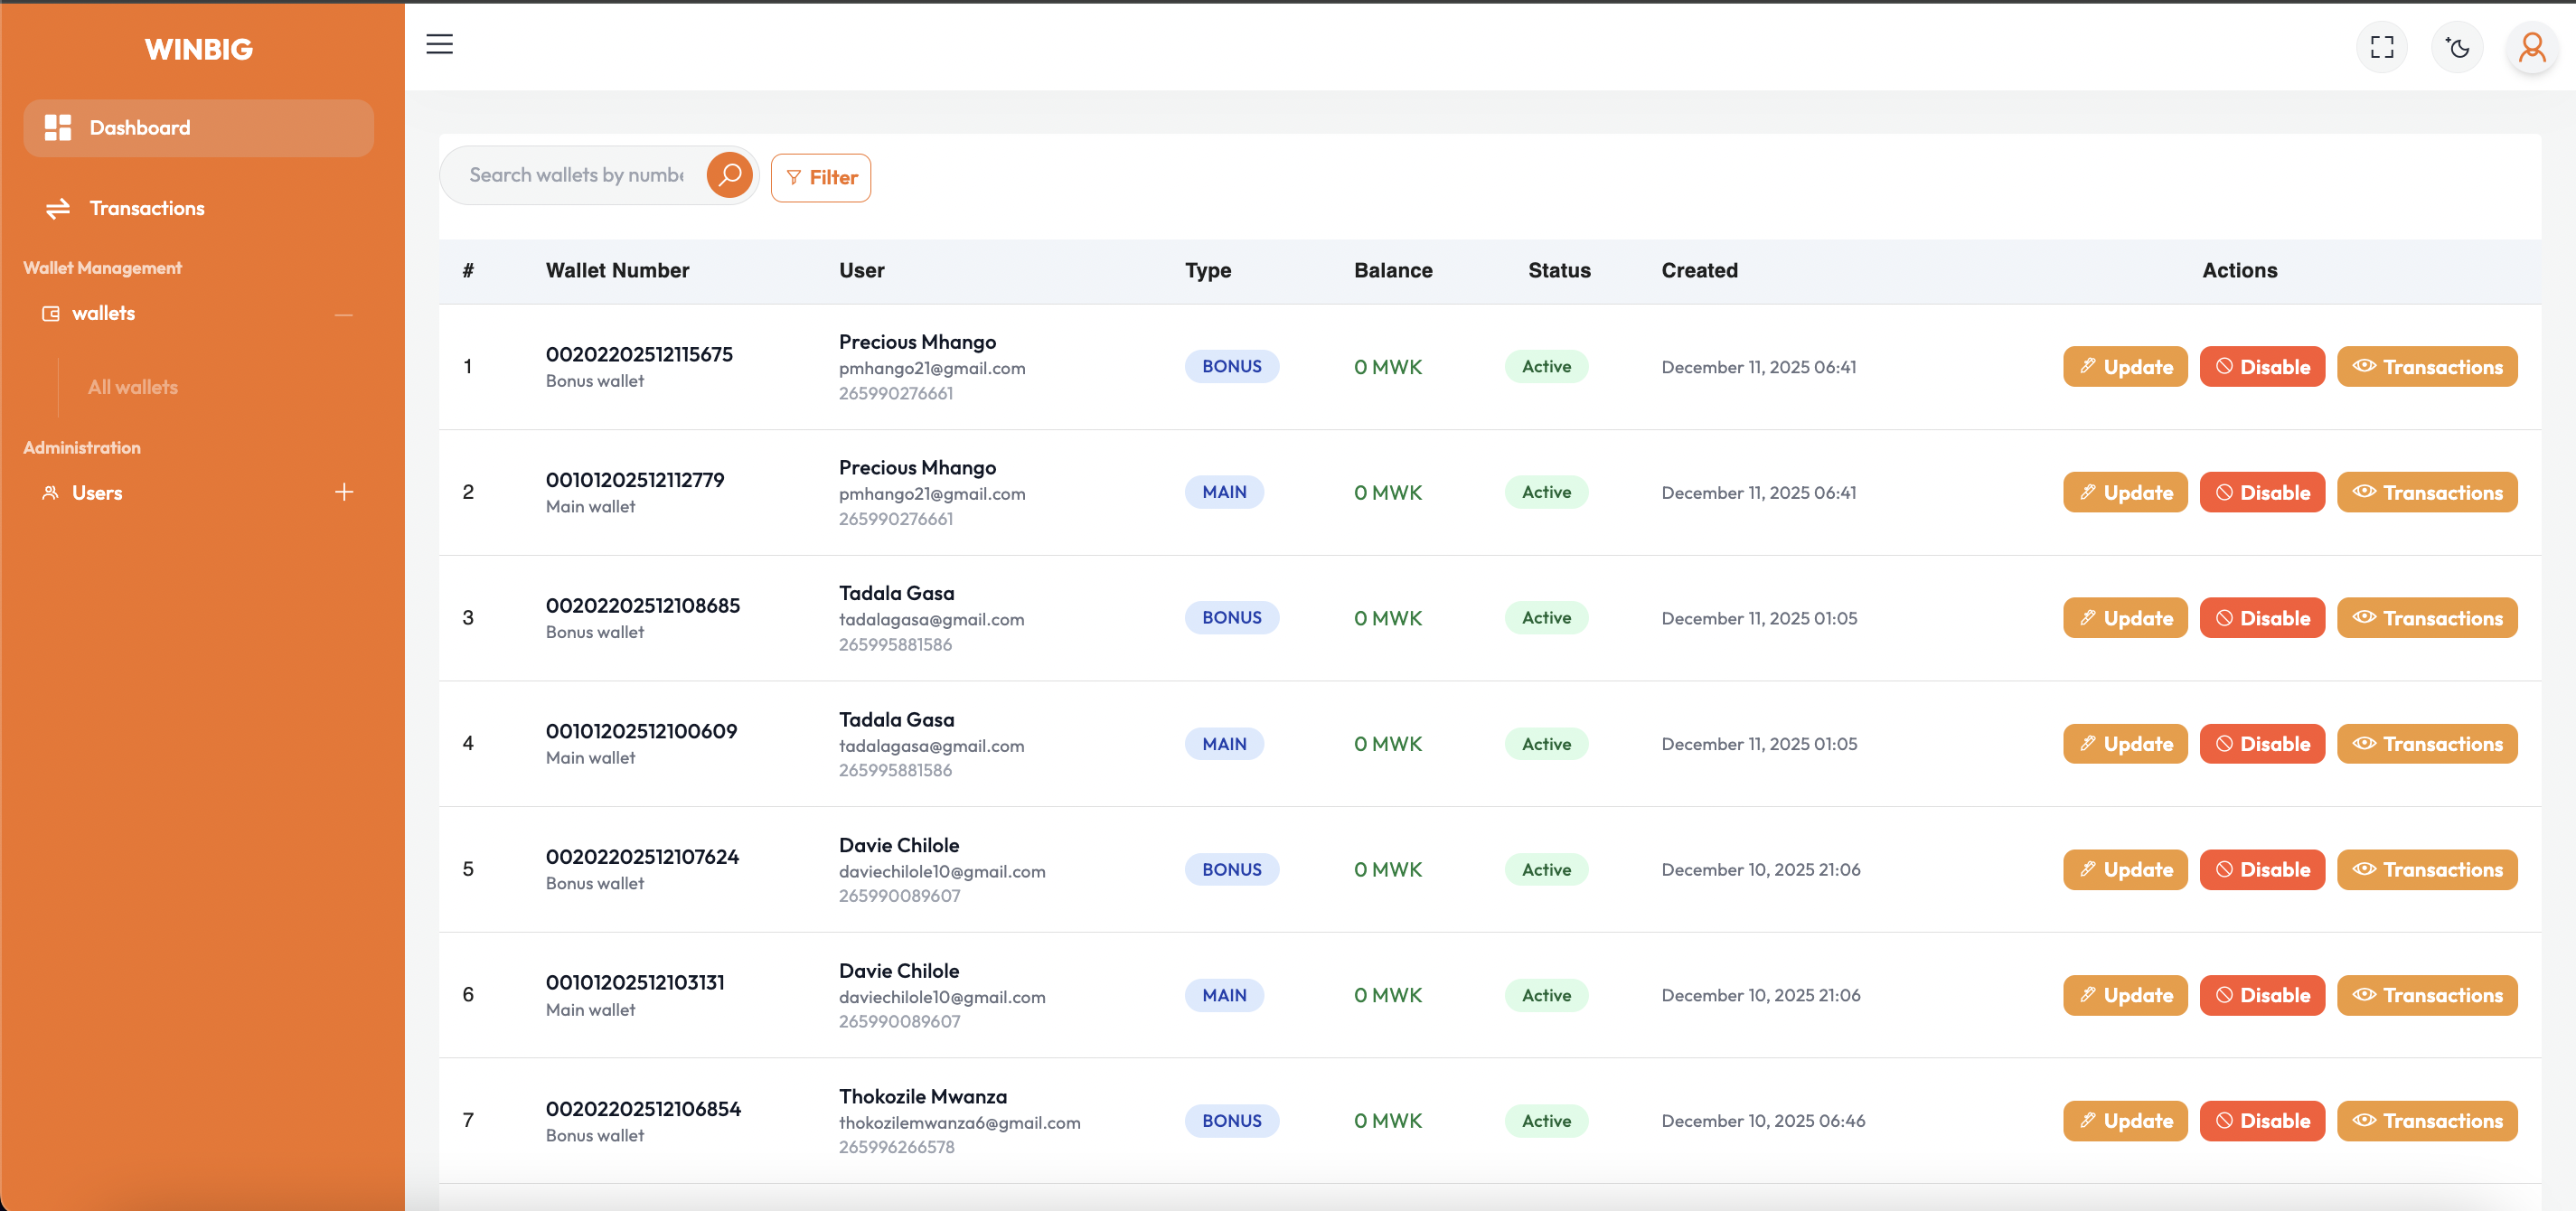The image size is (2576, 1211).
Task: View Transactions for Davie Chilole's Bonus wallet
Action: [2426, 870]
